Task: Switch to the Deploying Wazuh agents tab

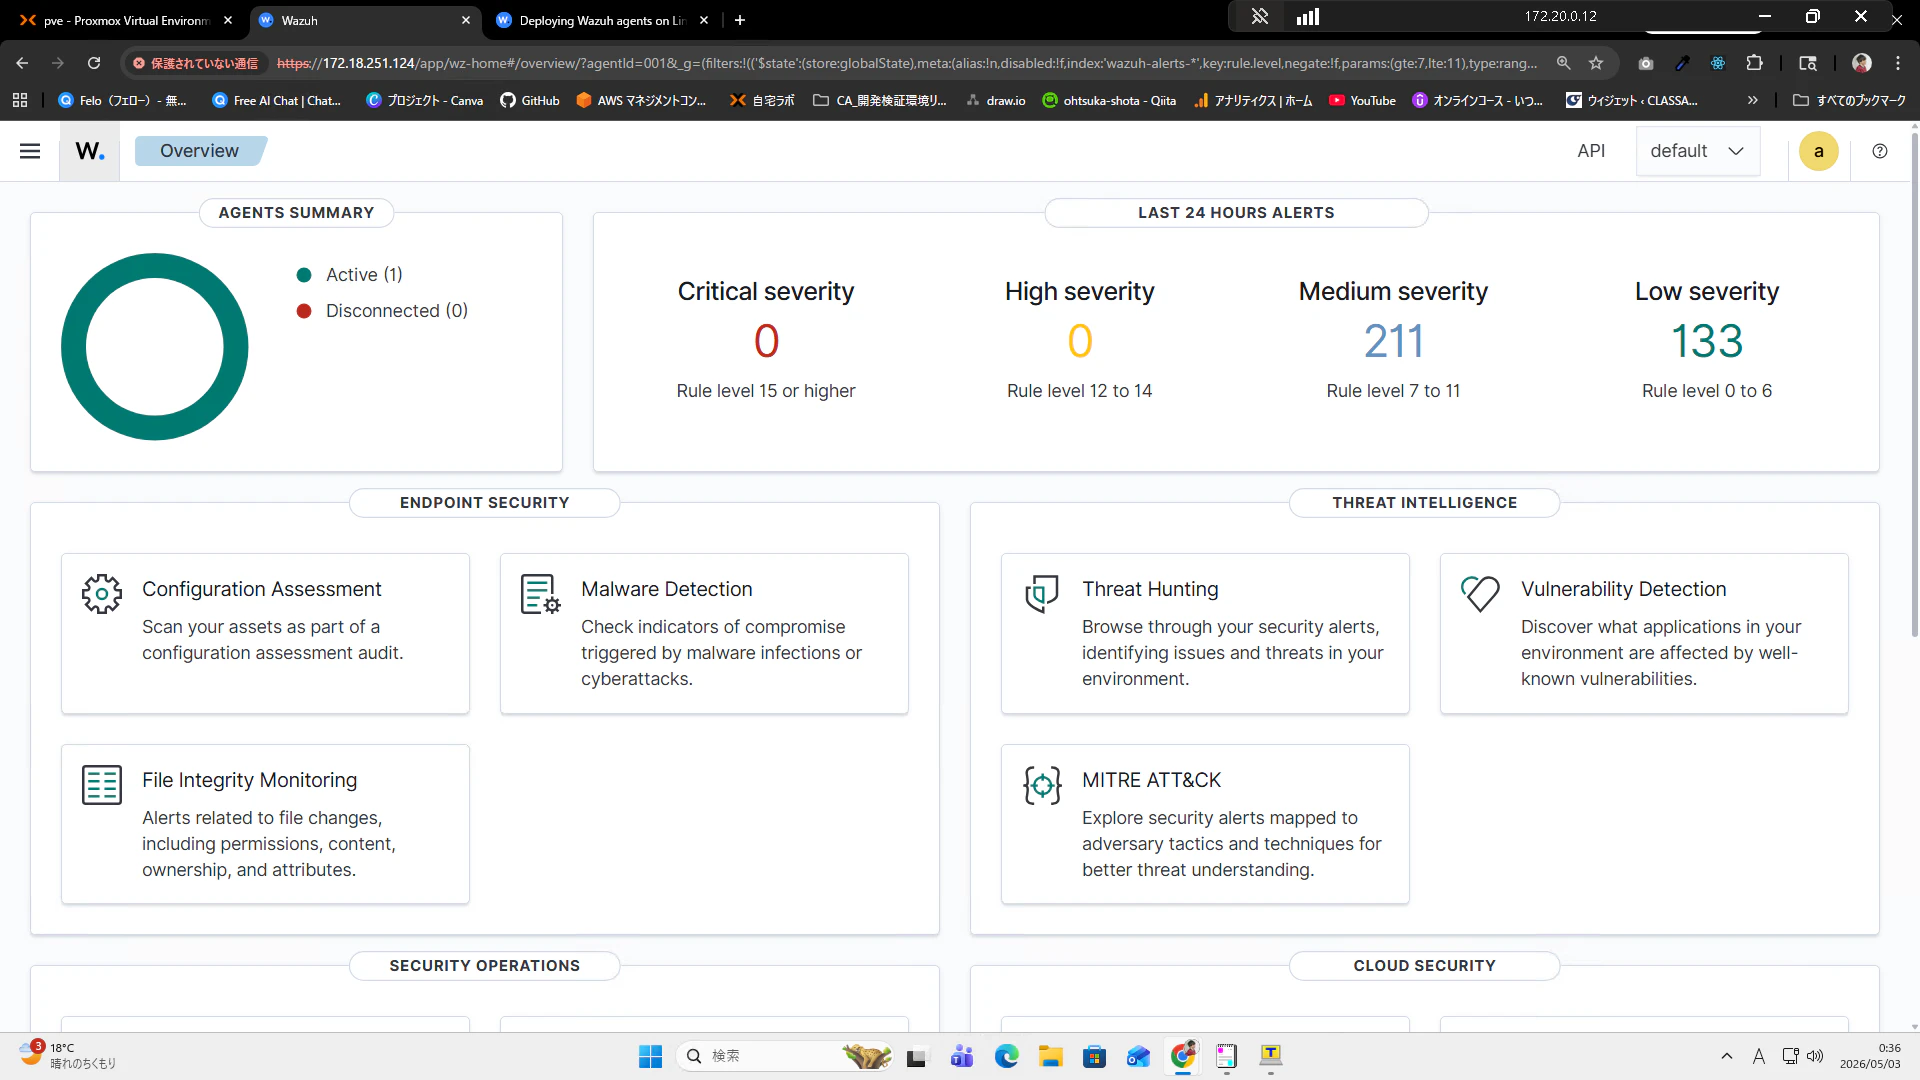Action: (x=602, y=20)
